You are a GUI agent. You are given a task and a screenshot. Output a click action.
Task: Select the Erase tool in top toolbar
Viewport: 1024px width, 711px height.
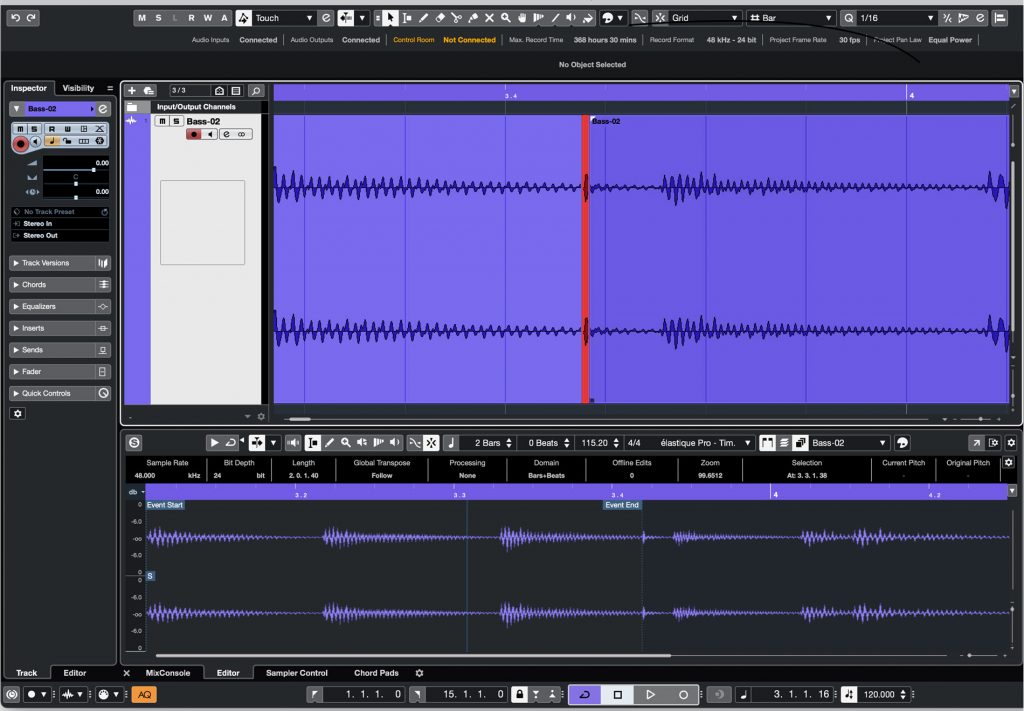440,18
